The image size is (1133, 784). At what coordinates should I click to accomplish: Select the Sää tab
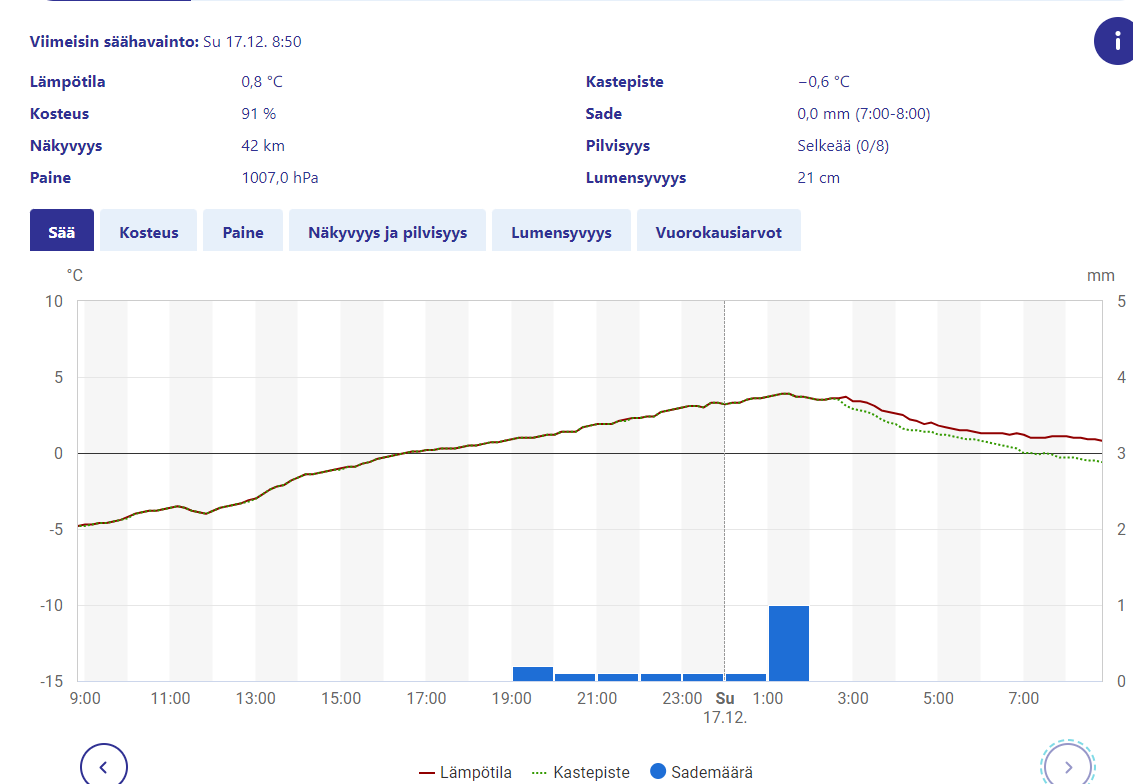click(62, 231)
